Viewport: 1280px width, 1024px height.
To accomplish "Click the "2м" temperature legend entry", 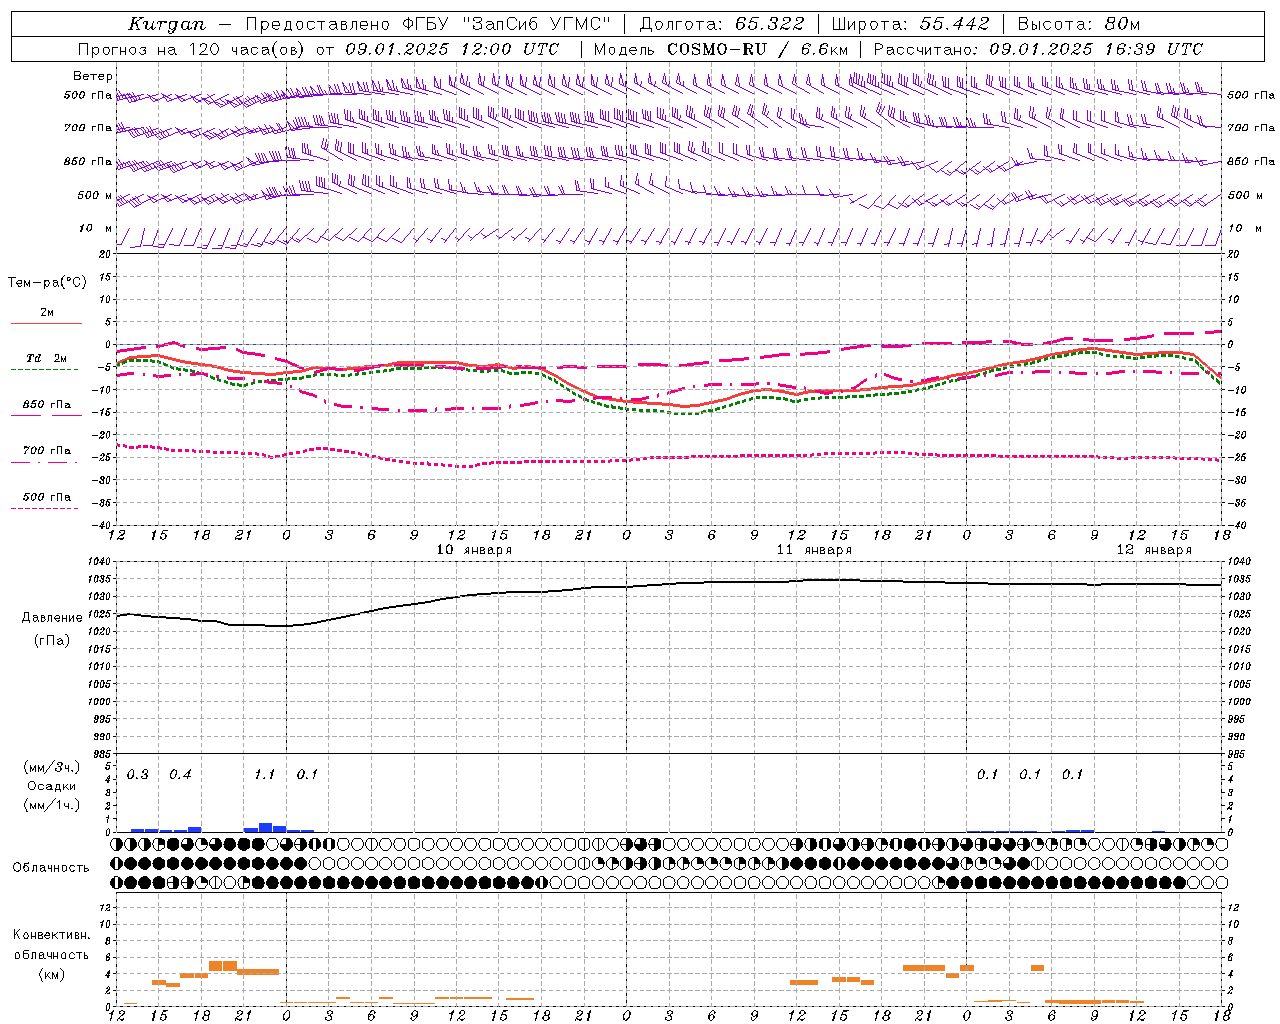I will 47,313.
